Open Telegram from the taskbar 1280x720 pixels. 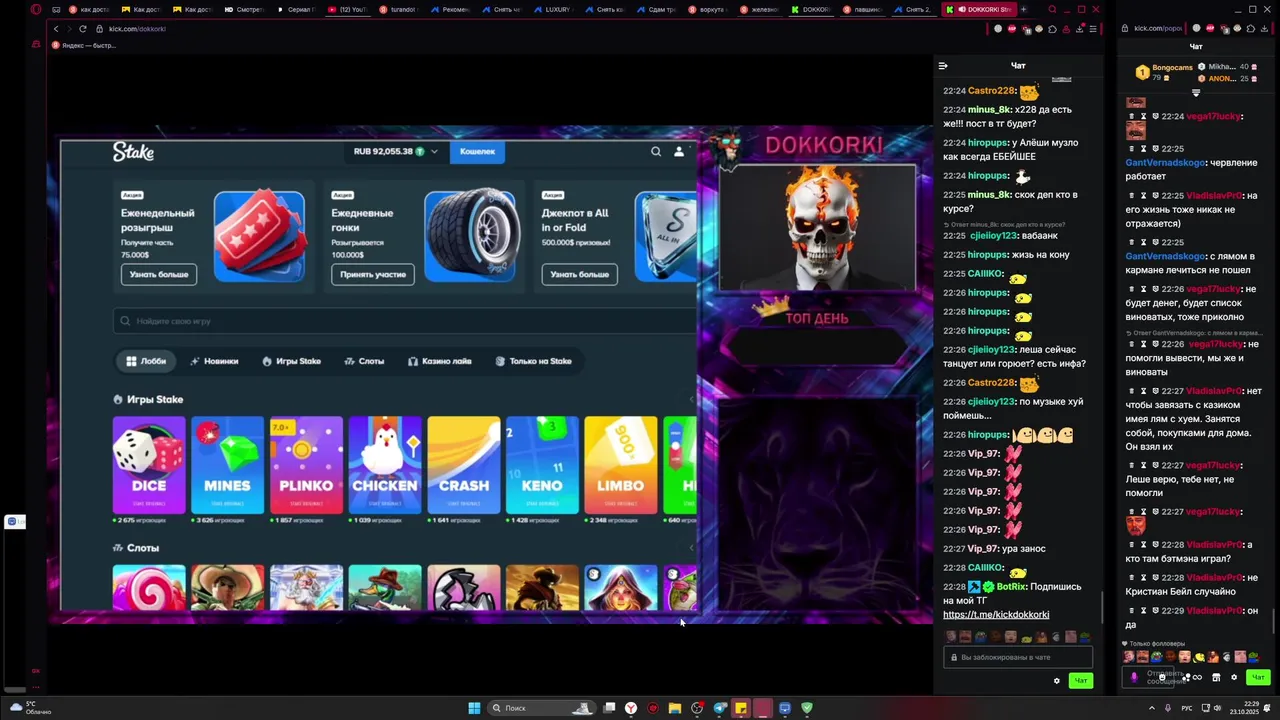tap(719, 708)
